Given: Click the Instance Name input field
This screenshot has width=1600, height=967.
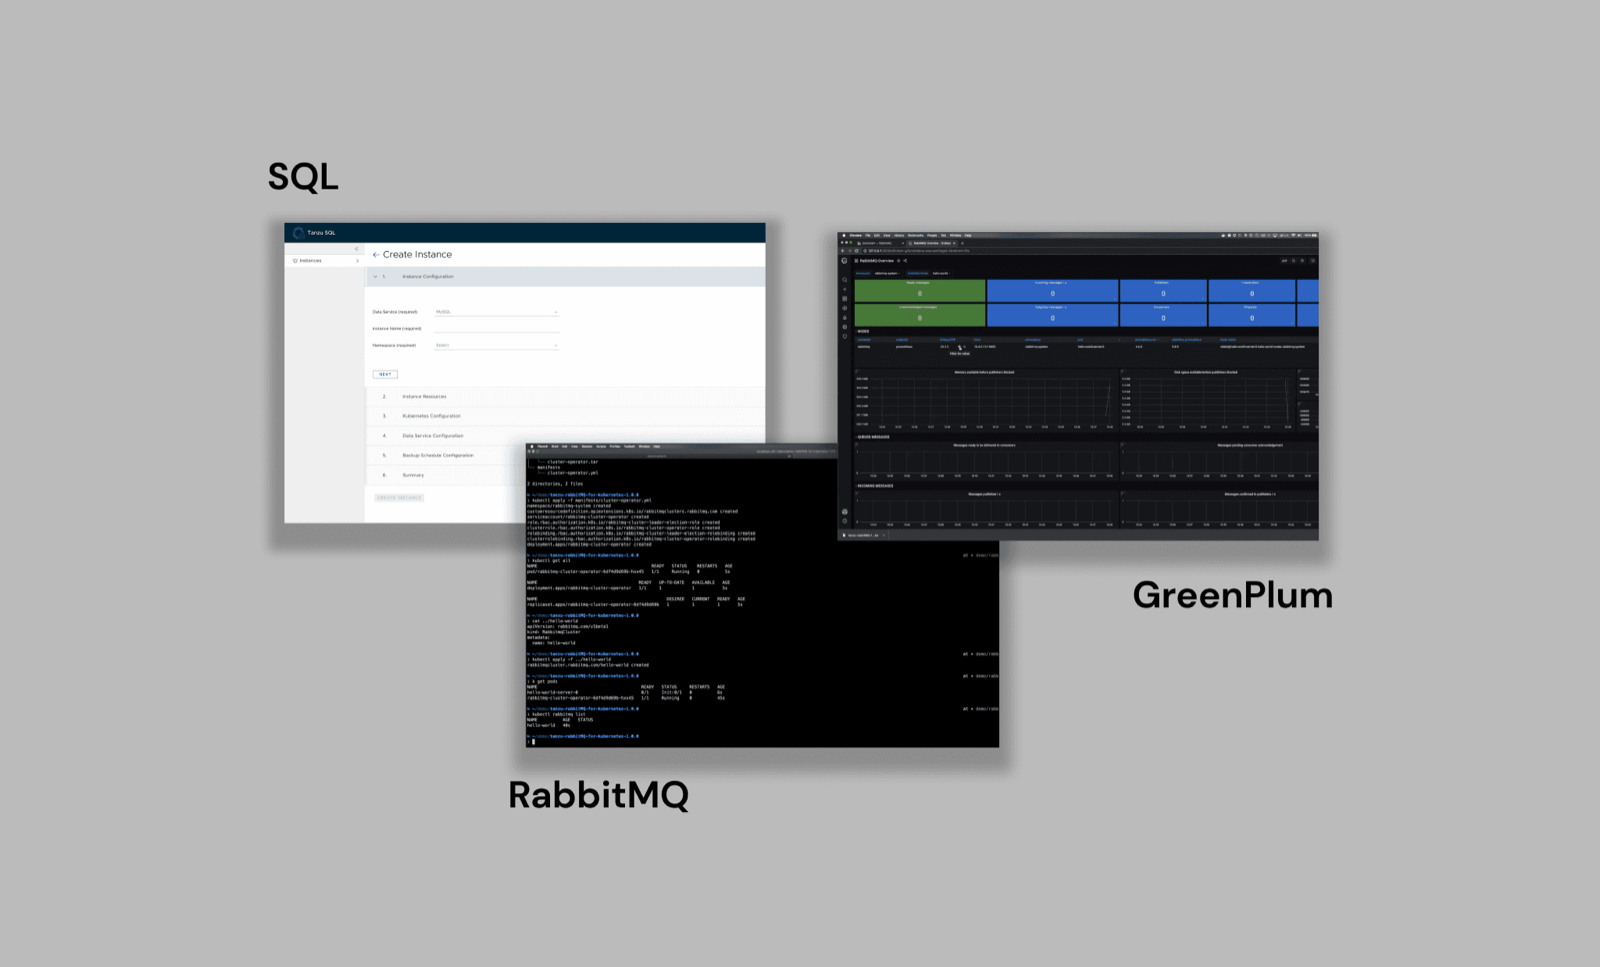Looking at the screenshot, I should (496, 328).
